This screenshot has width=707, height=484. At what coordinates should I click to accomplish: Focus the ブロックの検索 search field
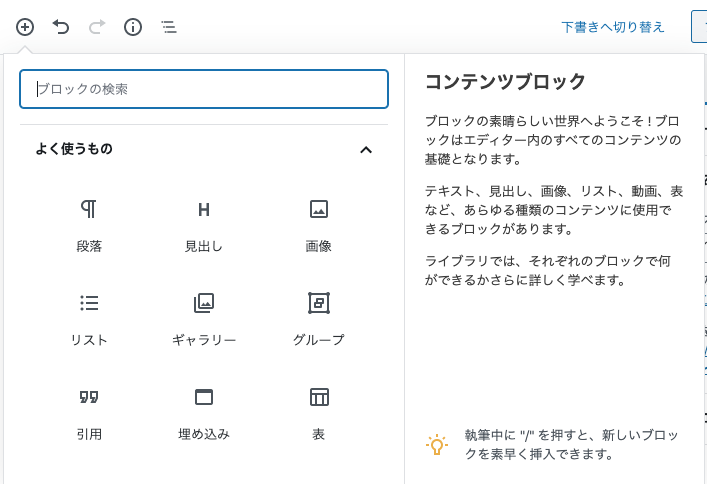click(204, 89)
